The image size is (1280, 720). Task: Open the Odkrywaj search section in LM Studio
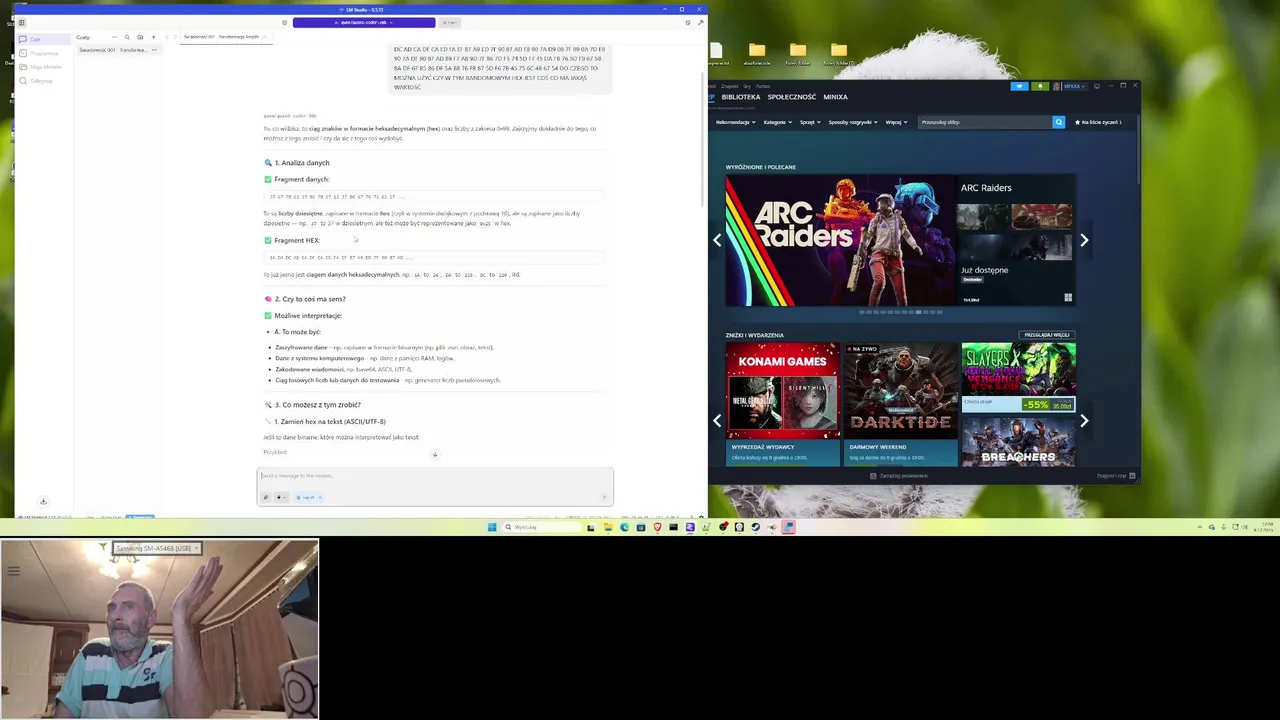click(40, 81)
